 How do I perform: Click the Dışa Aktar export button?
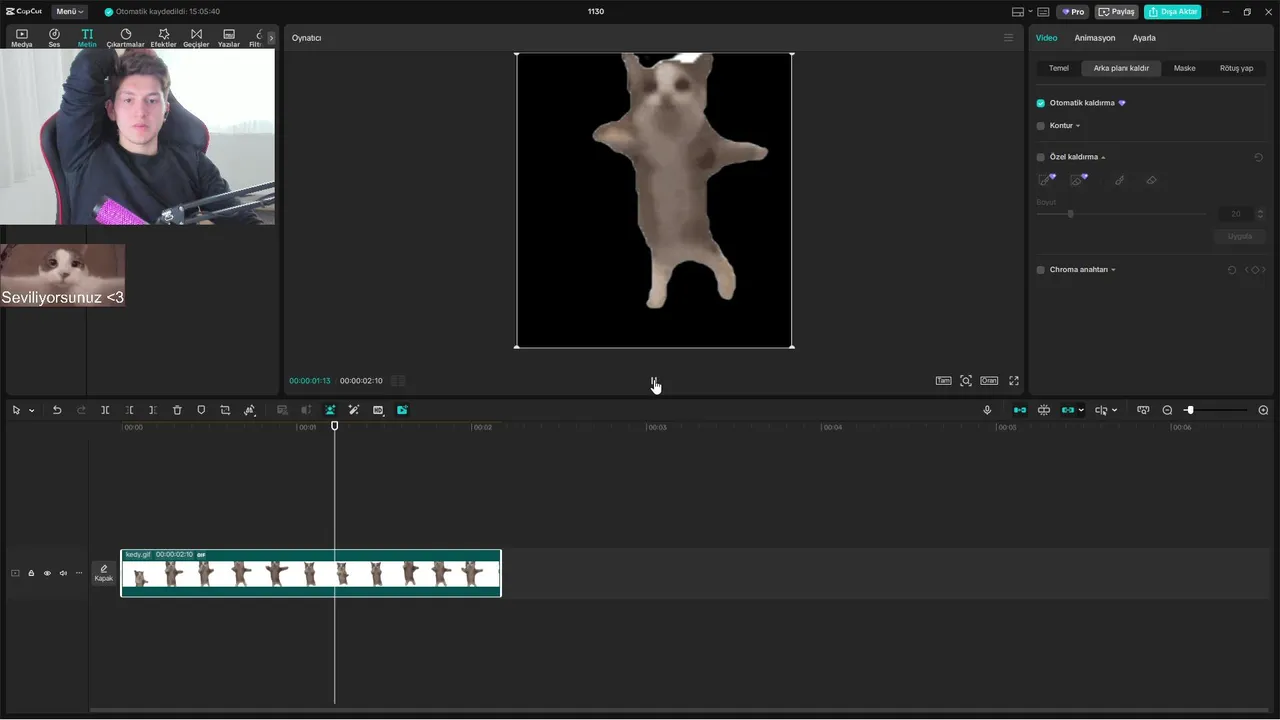click(1173, 12)
